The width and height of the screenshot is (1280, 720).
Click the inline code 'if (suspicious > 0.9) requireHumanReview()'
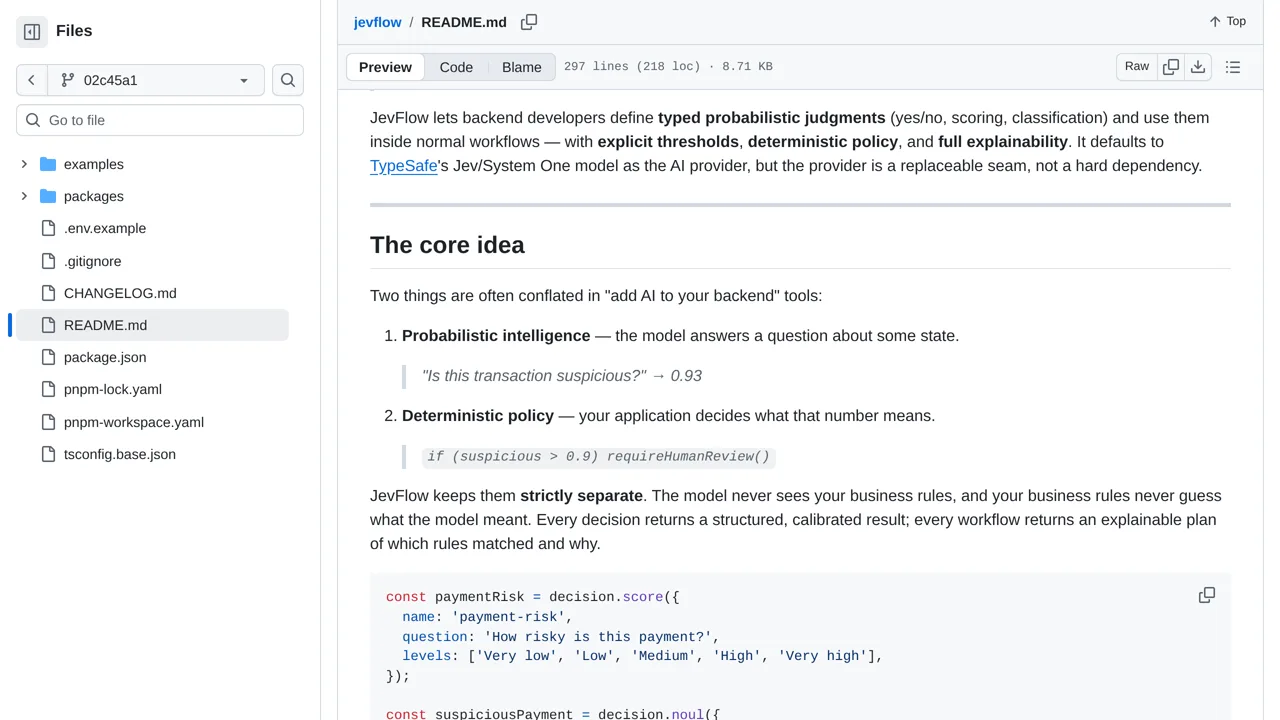click(599, 456)
